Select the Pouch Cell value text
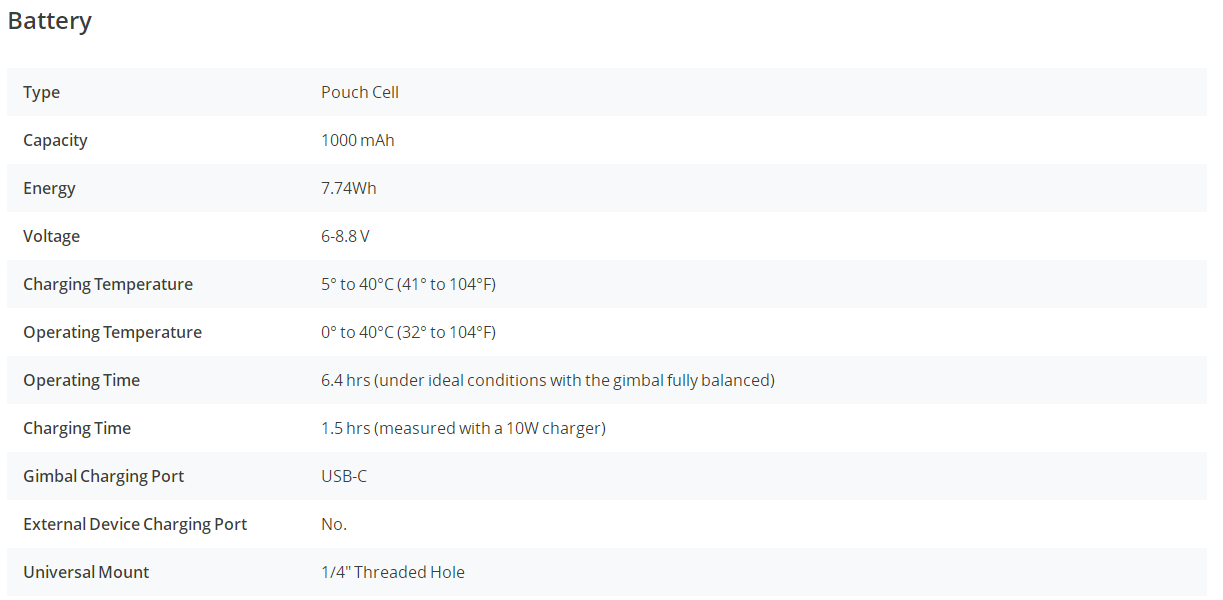 360,92
